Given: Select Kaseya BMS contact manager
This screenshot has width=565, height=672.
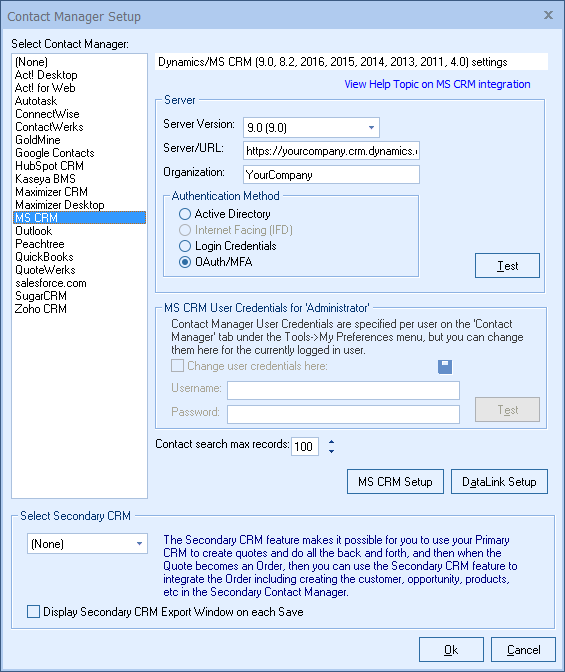Looking at the screenshot, I should 79,179.
